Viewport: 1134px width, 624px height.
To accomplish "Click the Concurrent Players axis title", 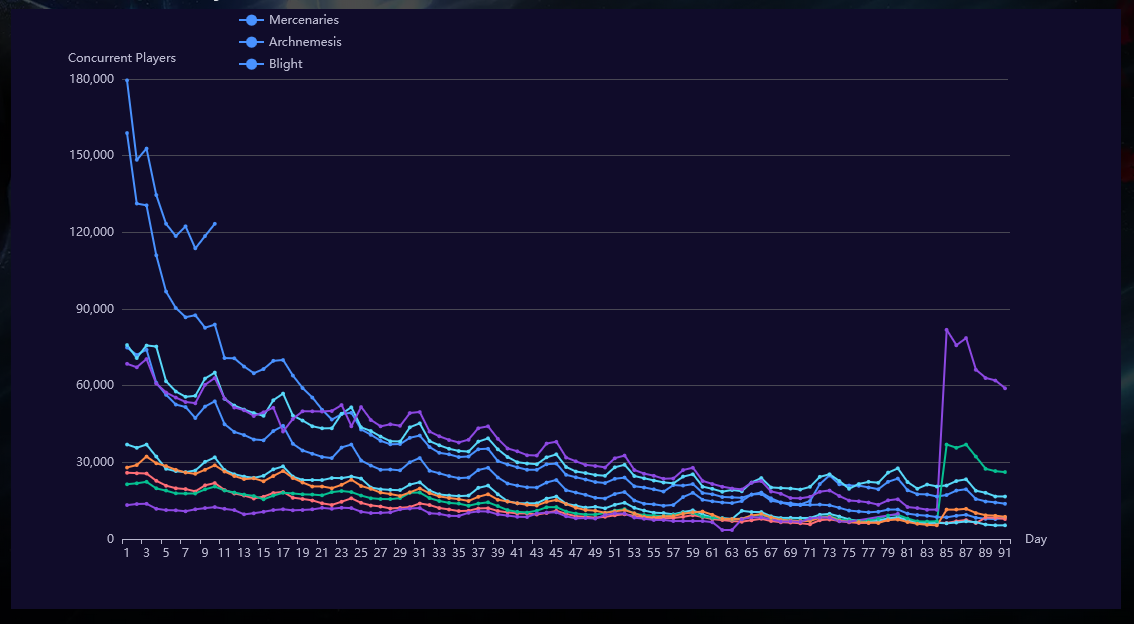I will pos(122,58).
